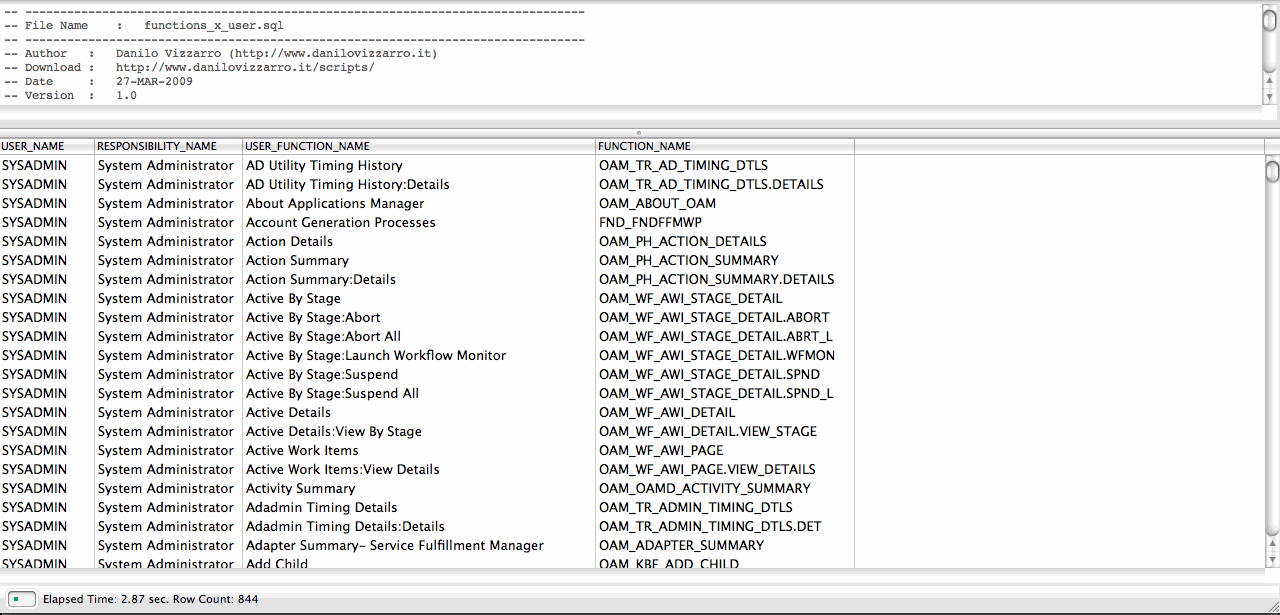Select the OAM_WF_AWI_DETAIL.VIEW_STAGE cell
This screenshot has width=1280, height=615.
pos(725,431)
